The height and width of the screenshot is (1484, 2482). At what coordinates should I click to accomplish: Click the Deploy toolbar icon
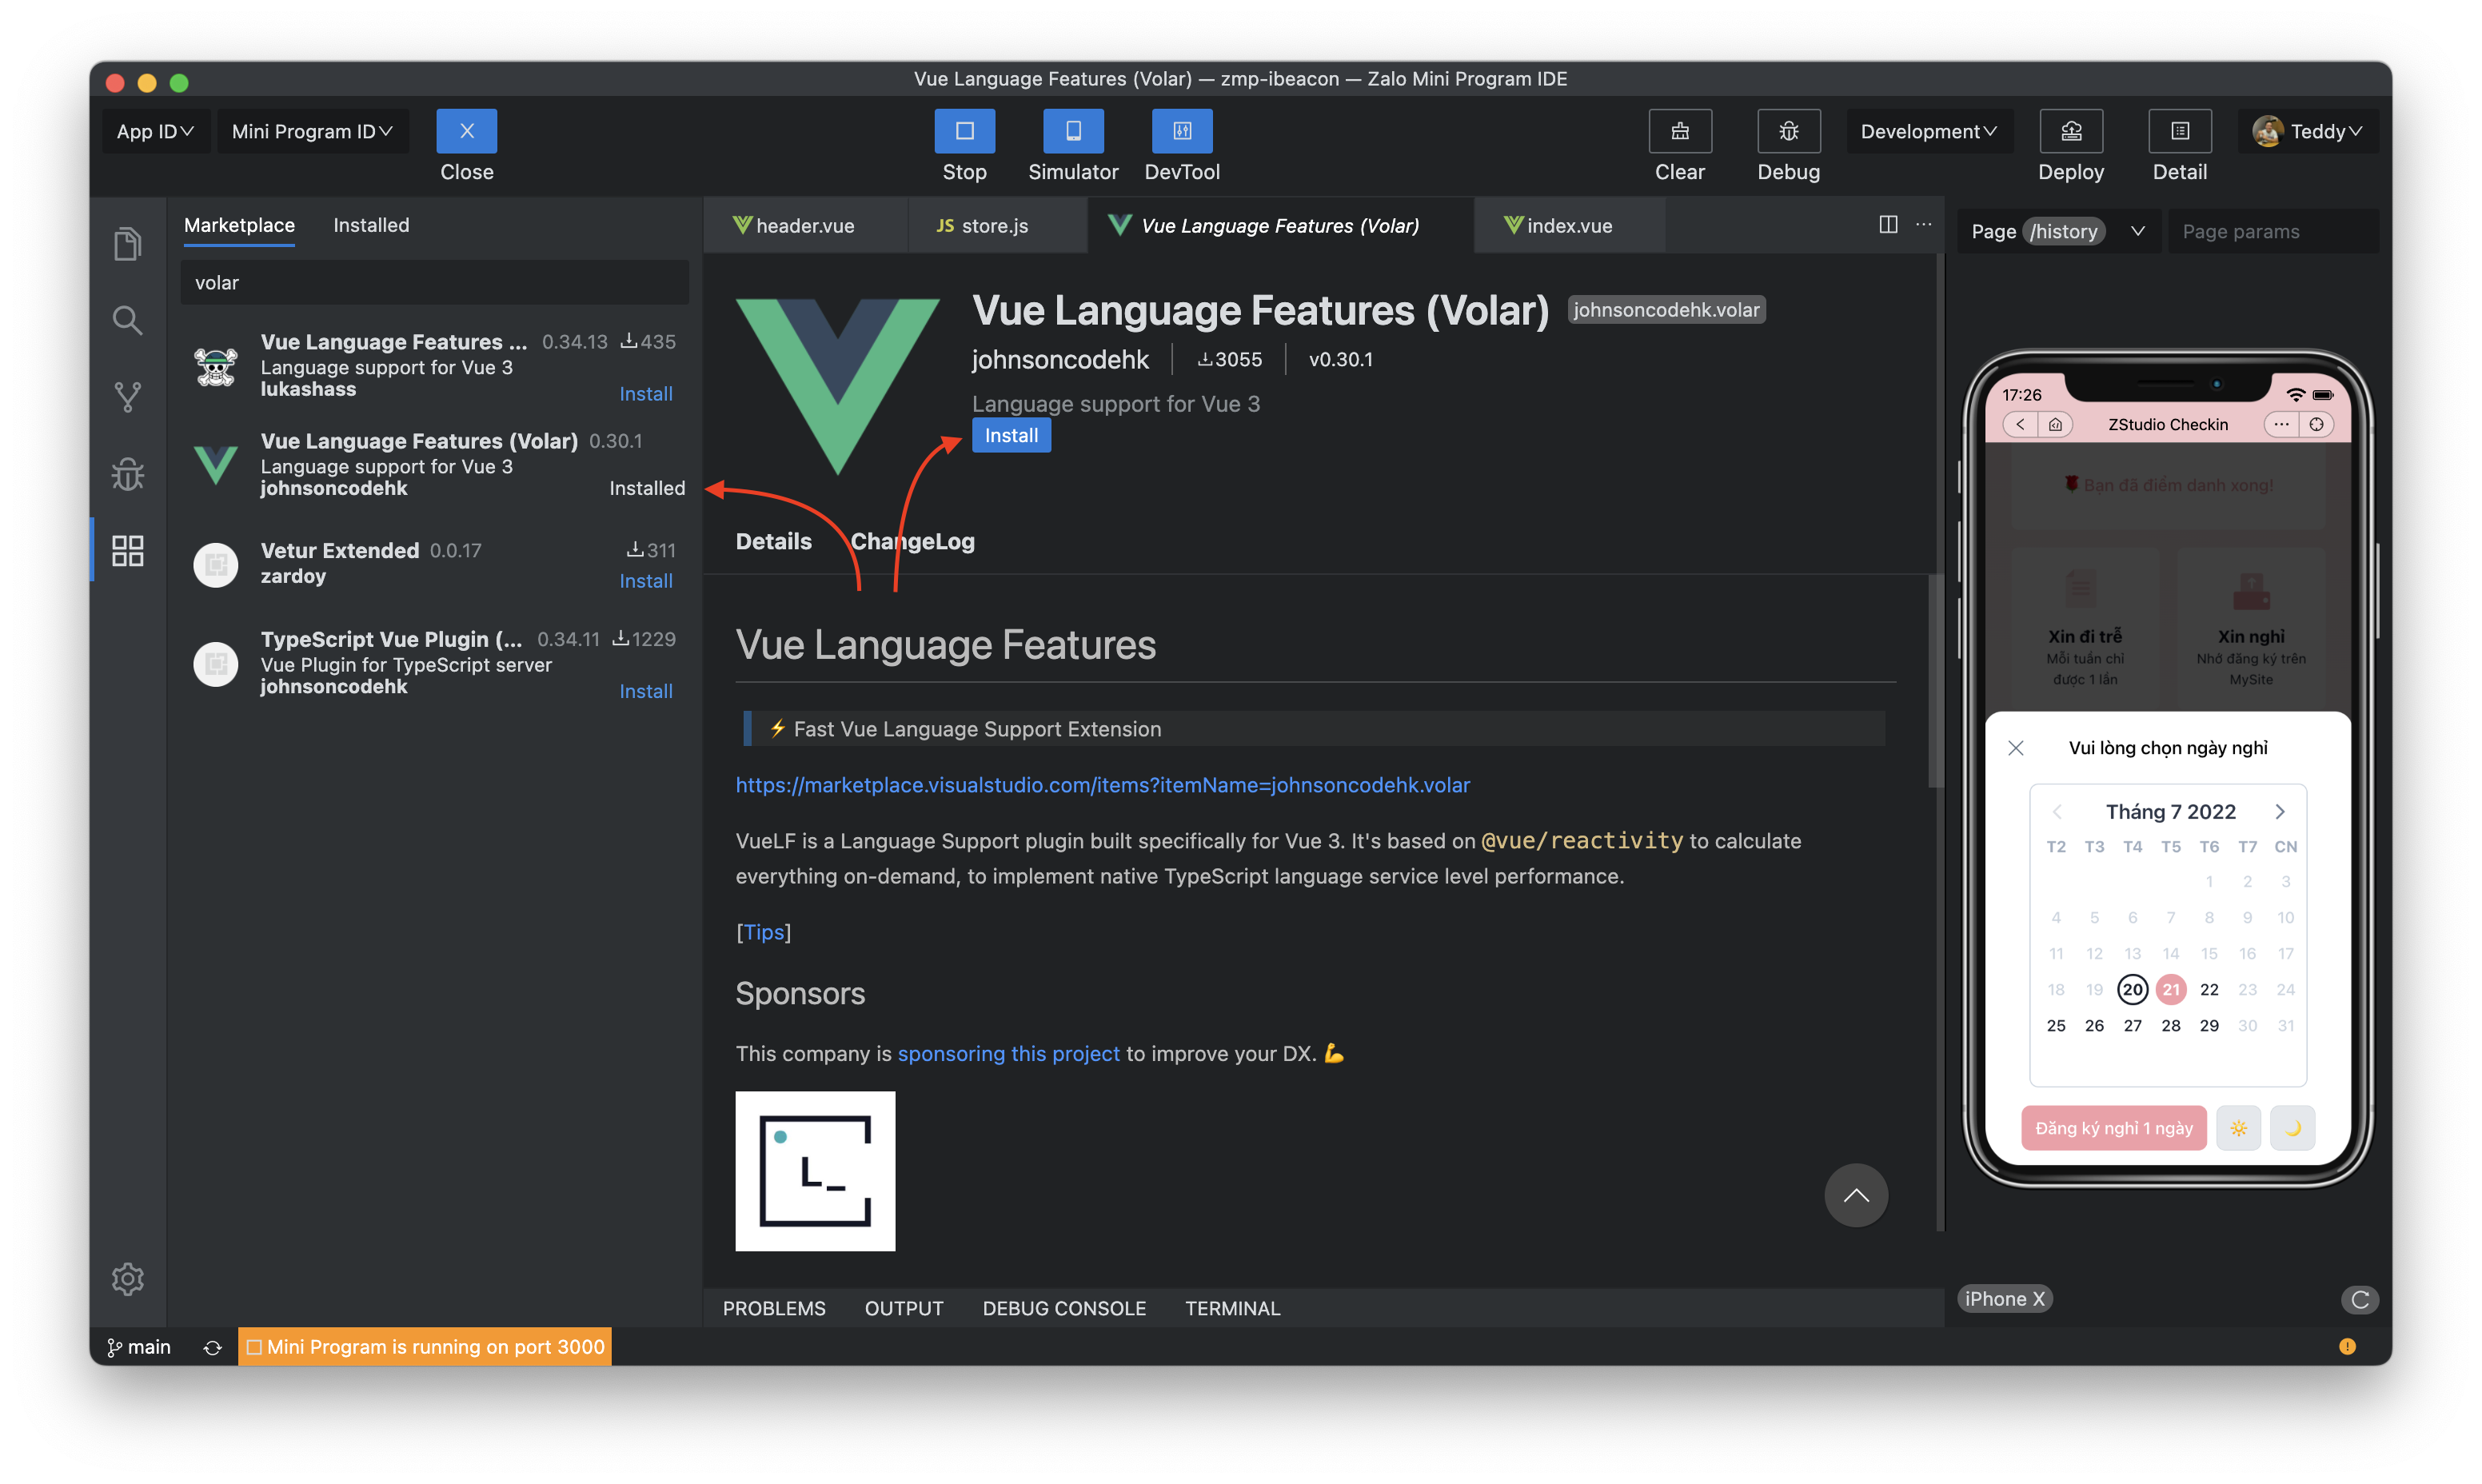pyautogui.click(x=2070, y=131)
